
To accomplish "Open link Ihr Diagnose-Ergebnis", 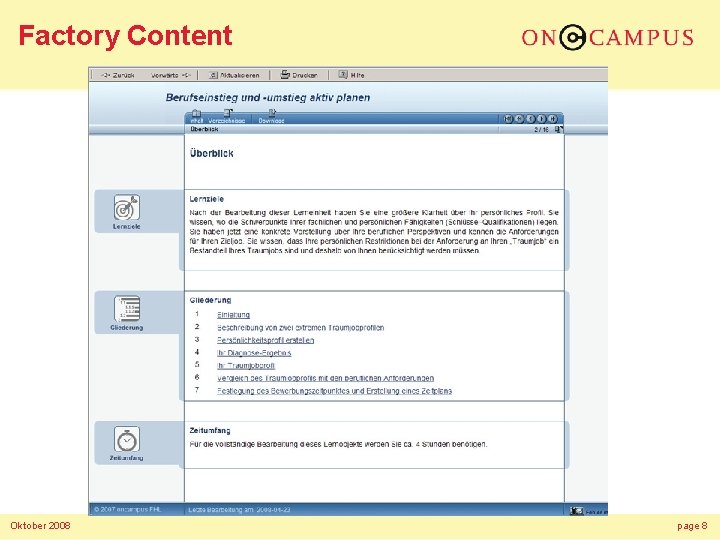I will pos(254,353).
